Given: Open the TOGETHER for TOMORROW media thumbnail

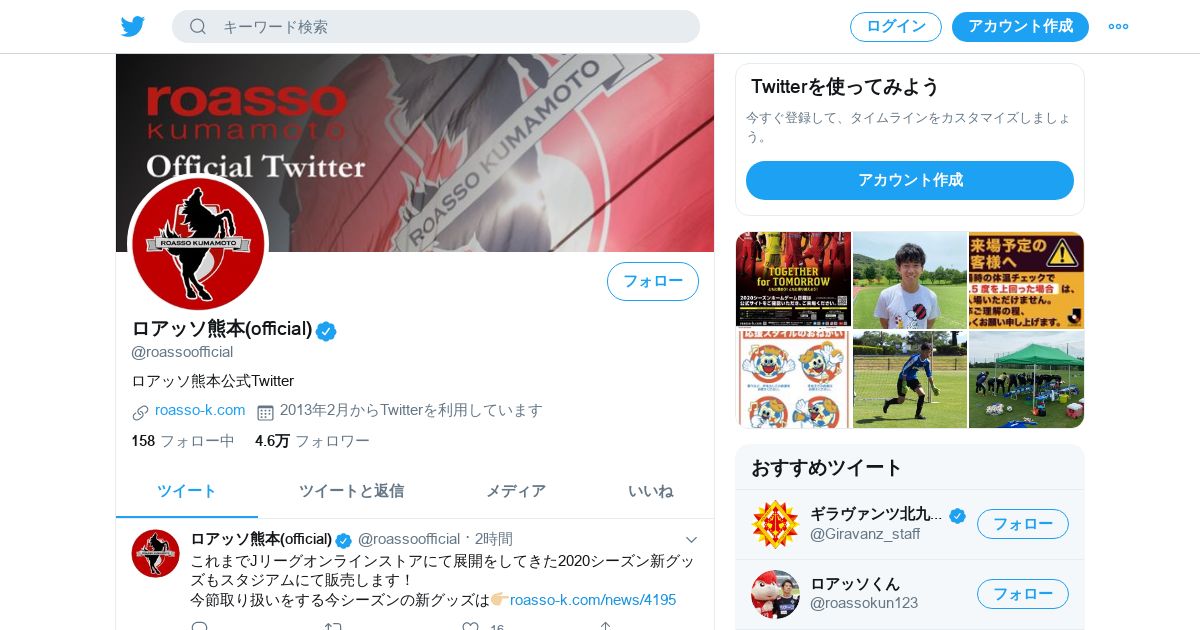Looking at the screenshot, I should pos(793,279).
